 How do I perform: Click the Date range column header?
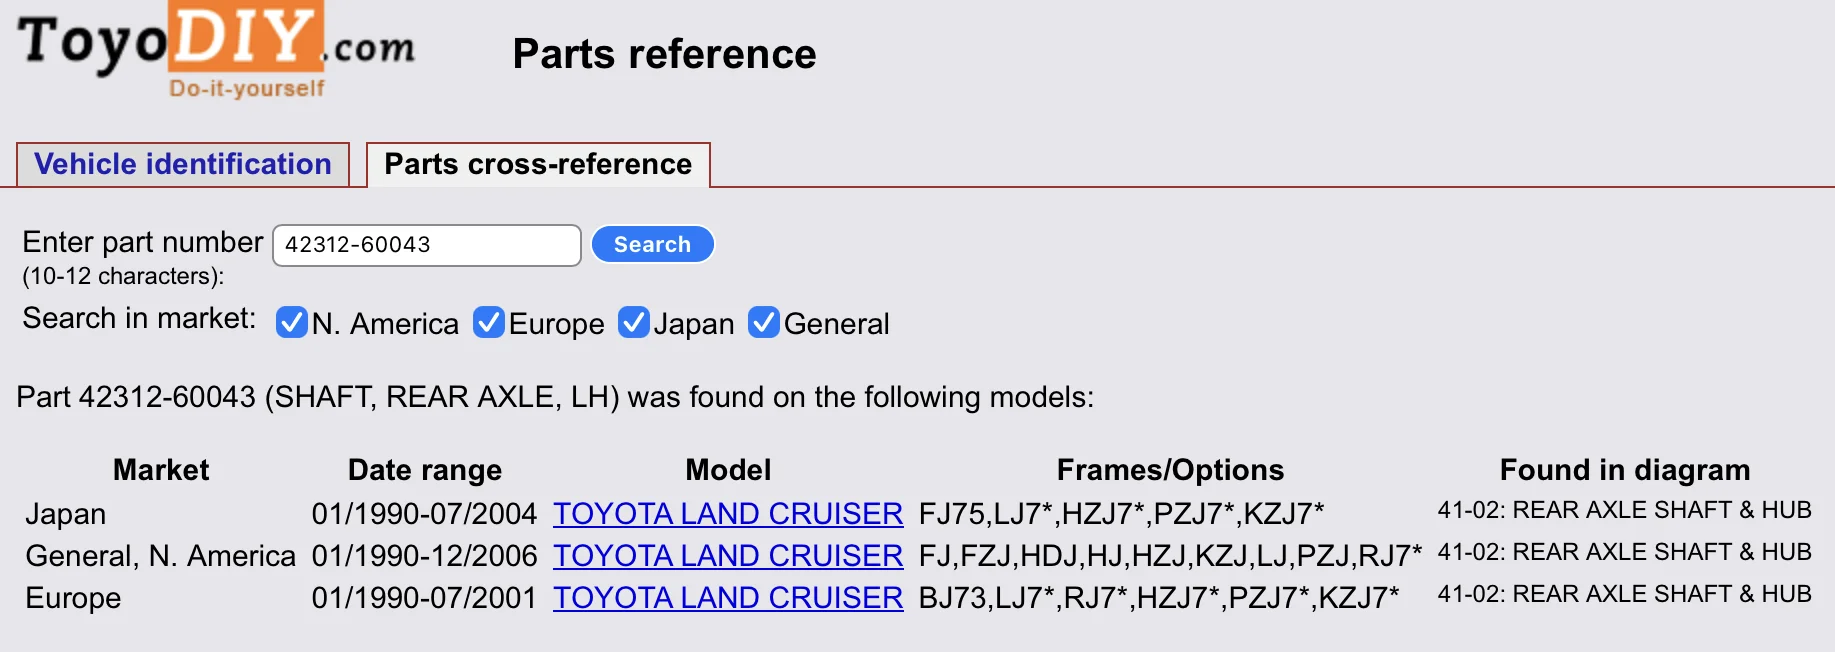pos(425,470)
